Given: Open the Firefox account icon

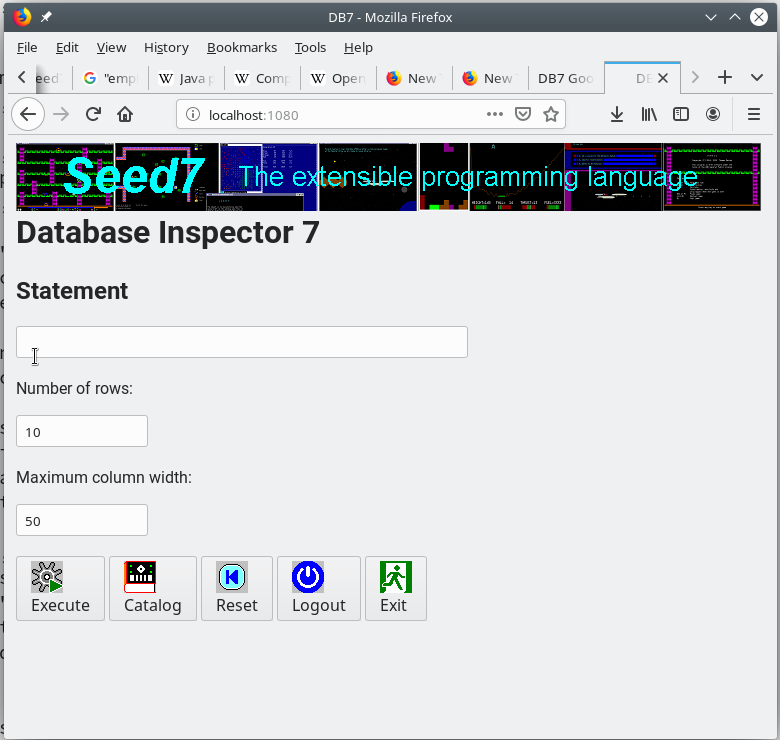Looking at the screenshot, I should [x=713, y=114].
